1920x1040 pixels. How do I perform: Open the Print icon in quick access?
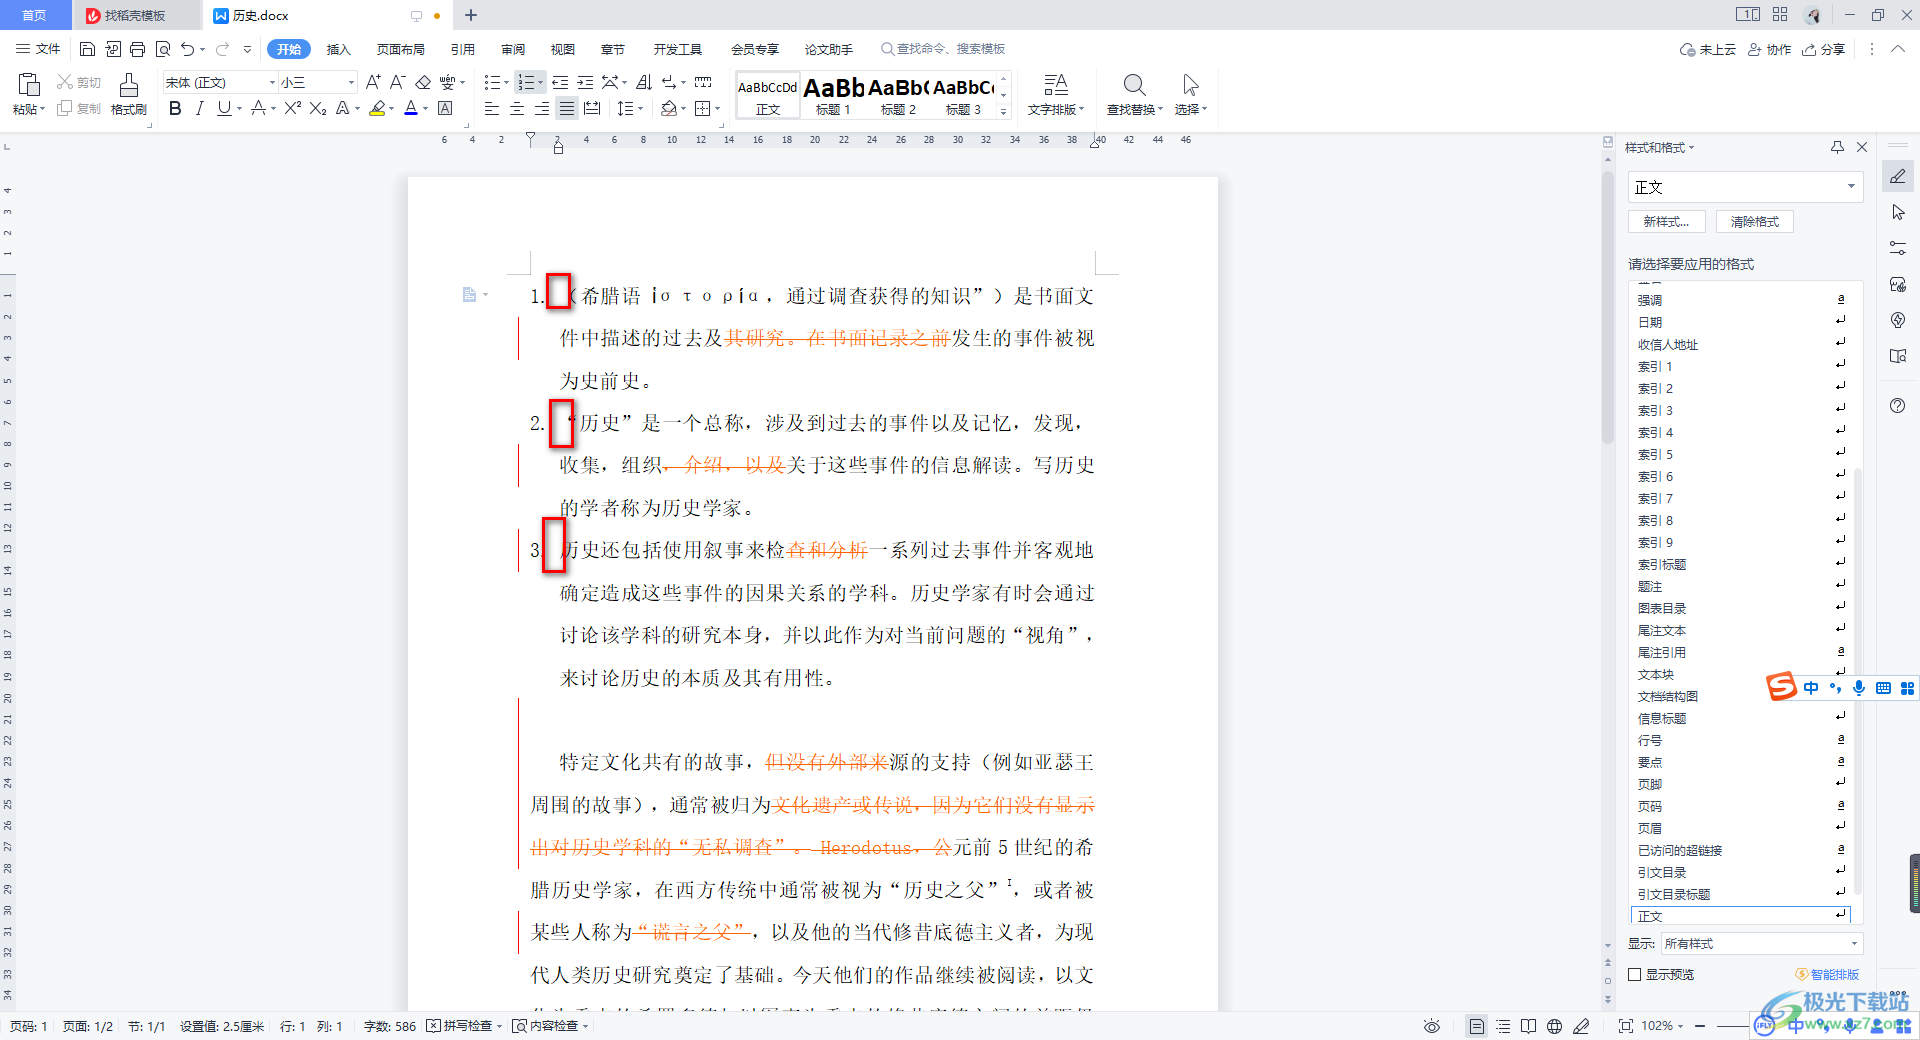[x=137, y=49]
